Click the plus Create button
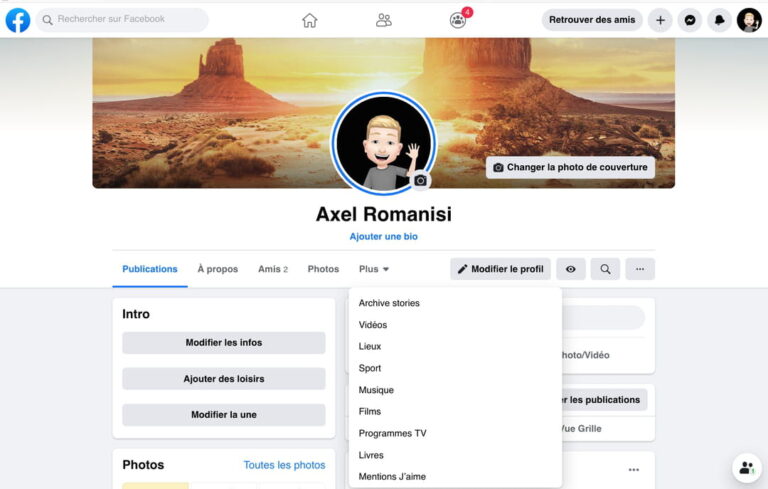Viewport: 768px width, 489px height. pyautogui.click(x=660, y=20)
